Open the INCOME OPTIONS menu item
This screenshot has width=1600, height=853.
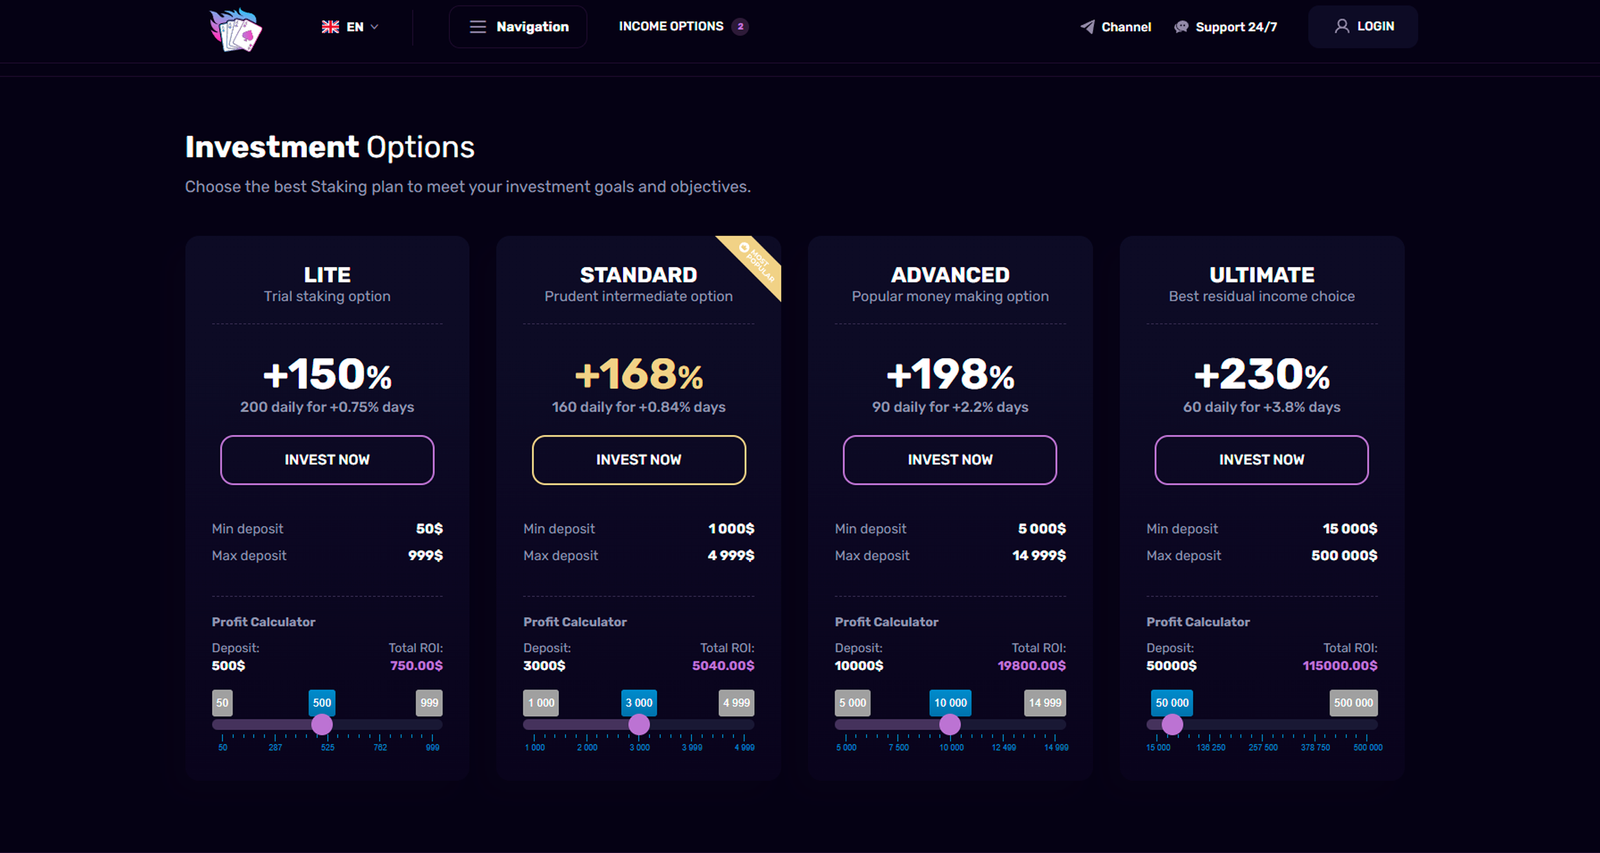coord(671,27)
